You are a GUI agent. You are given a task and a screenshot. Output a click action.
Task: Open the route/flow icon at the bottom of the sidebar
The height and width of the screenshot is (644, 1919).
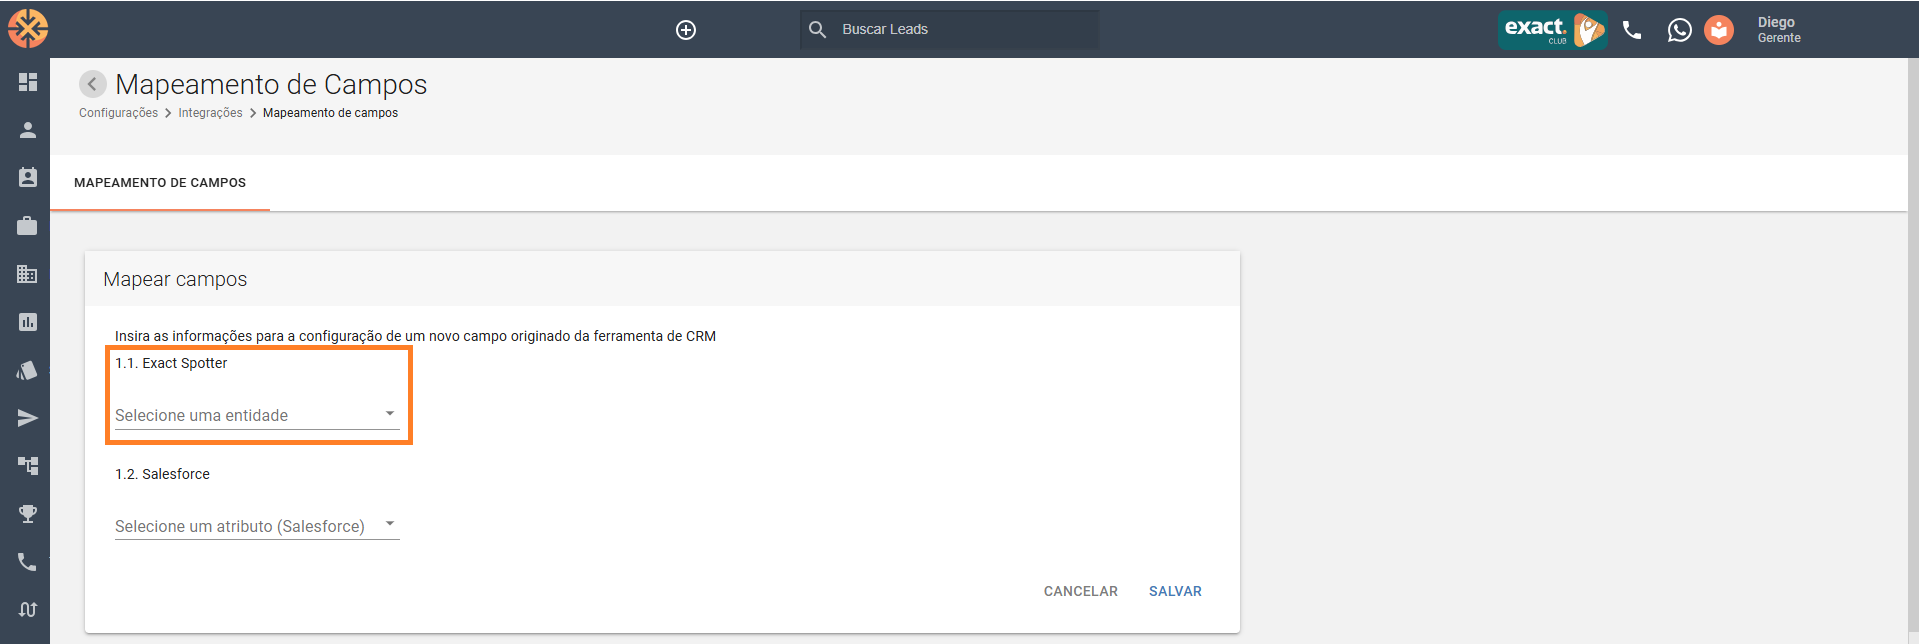28,610
